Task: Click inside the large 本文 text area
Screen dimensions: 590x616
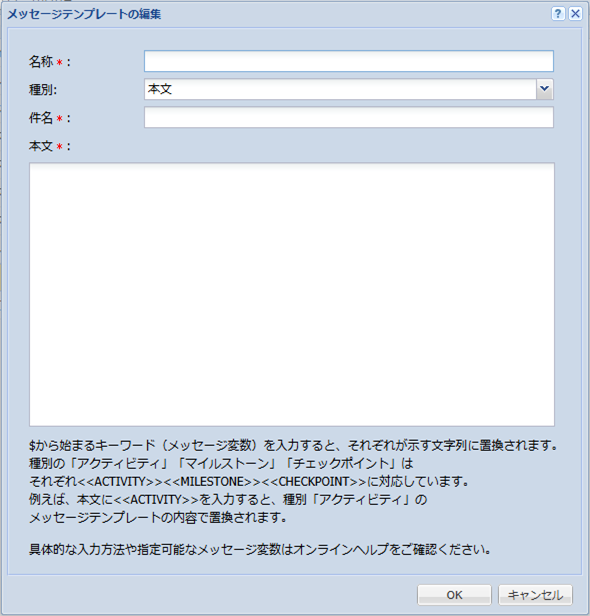Action: click(x=292, y=294)
